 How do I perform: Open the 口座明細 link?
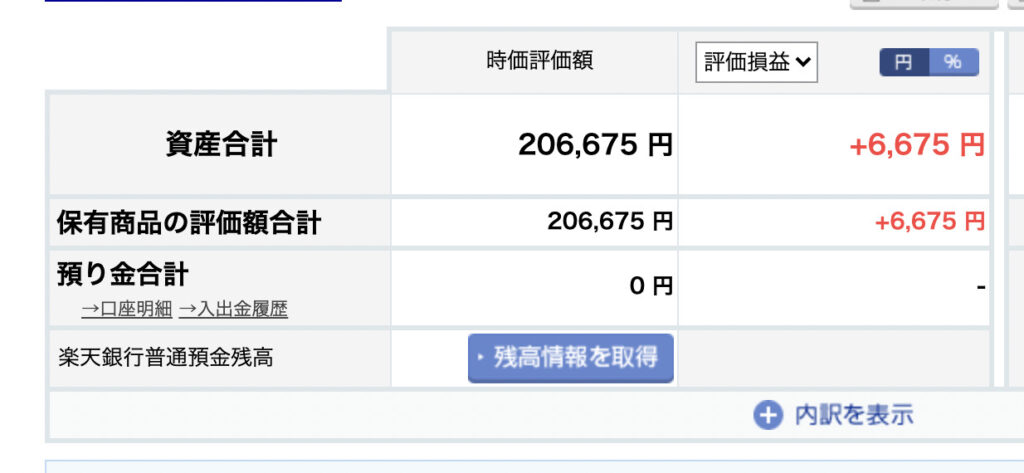point(127,309)
